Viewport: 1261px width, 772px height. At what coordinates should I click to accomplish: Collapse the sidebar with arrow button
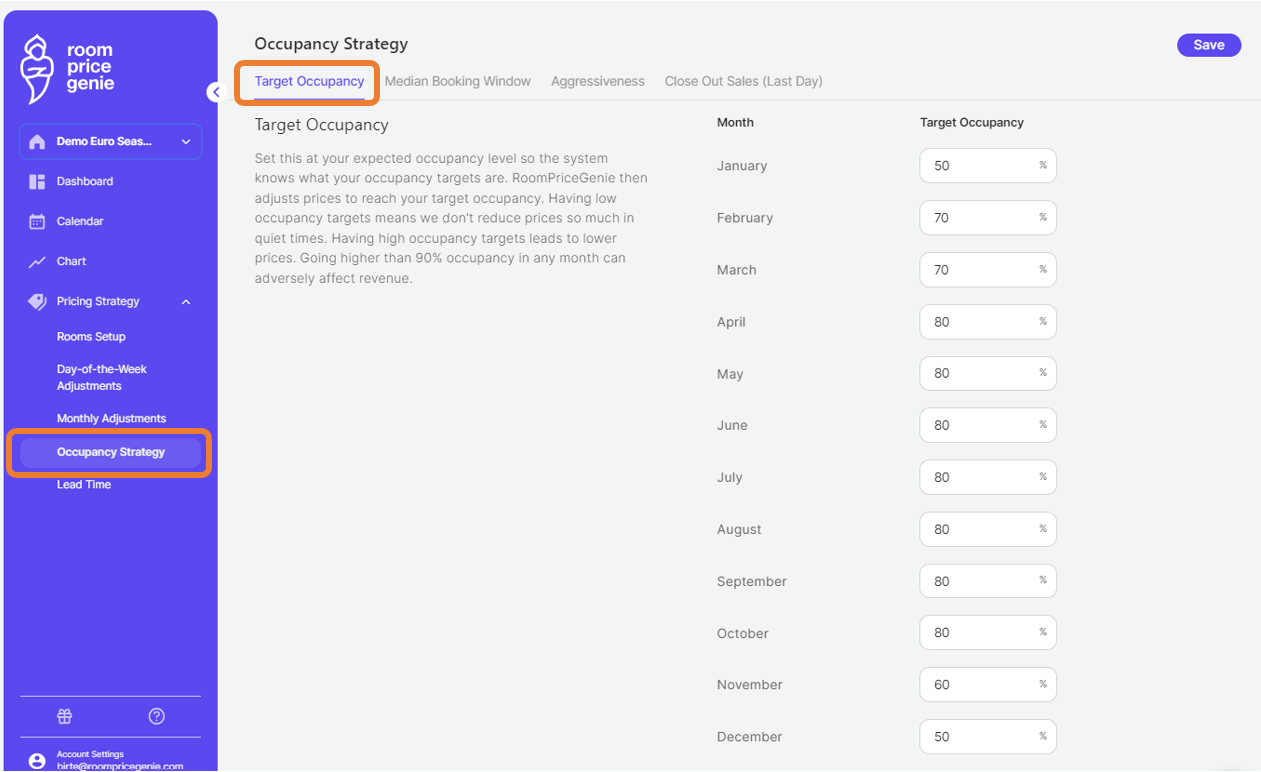[214, 92]
